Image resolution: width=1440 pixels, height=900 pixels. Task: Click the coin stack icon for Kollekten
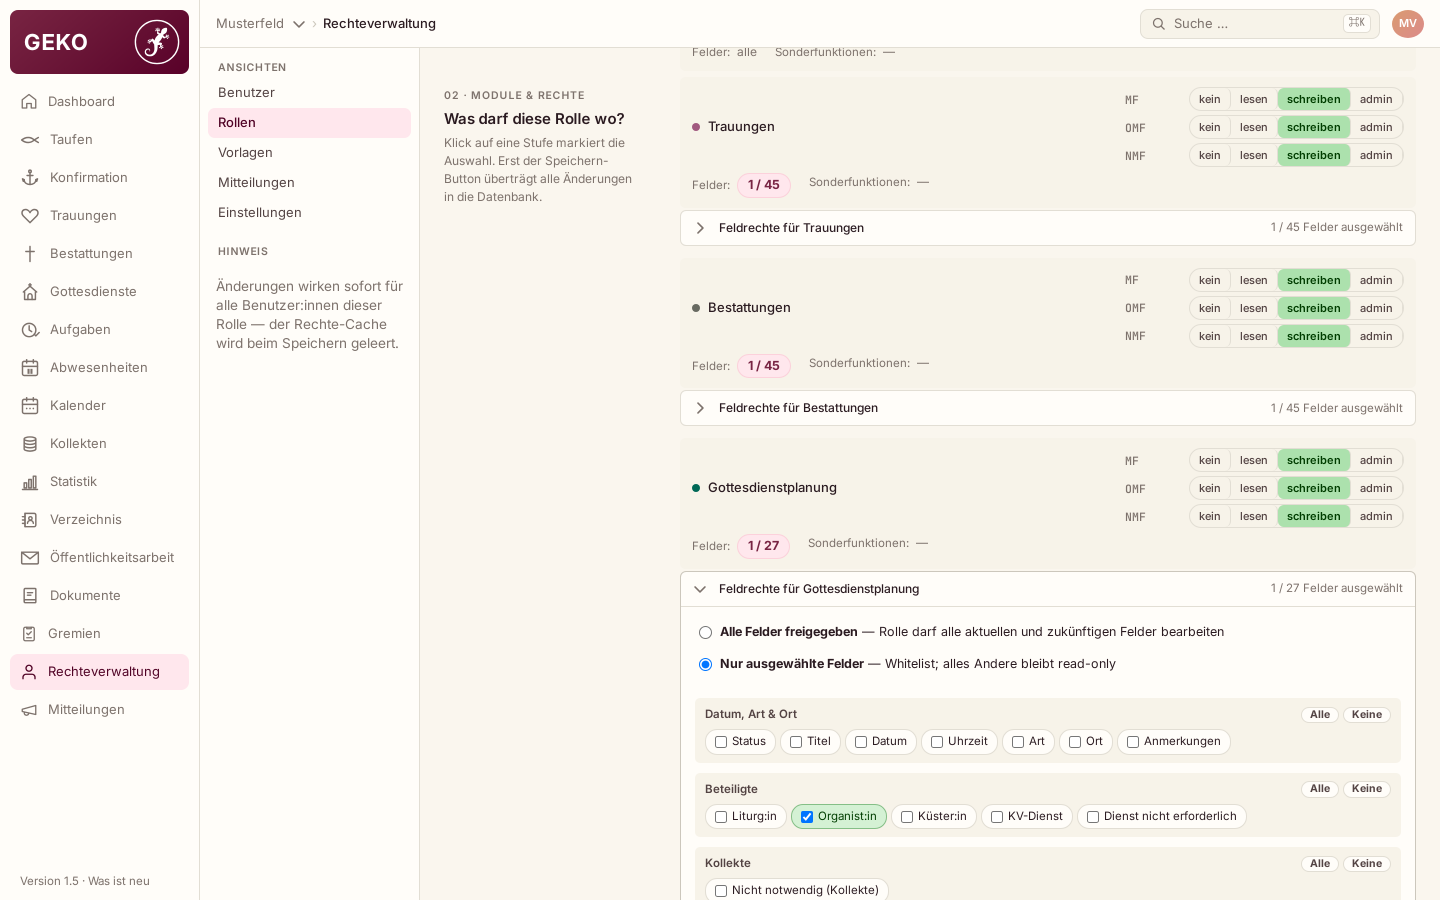click(30, 444)
